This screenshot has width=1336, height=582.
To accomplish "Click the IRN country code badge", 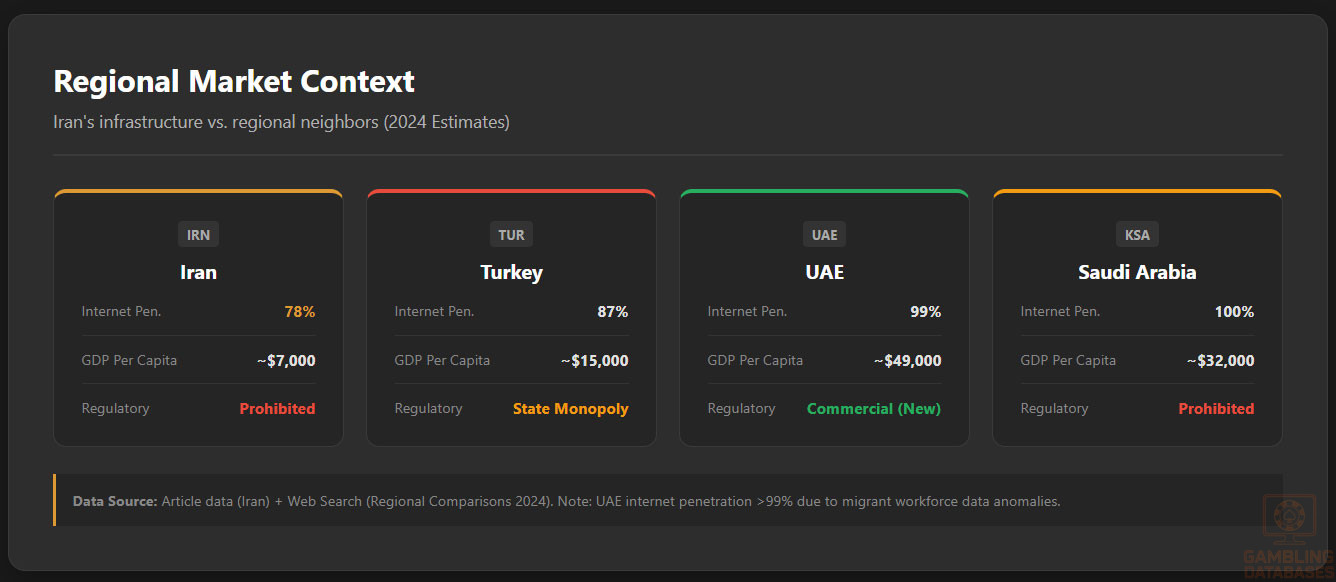I will point(198,235).
